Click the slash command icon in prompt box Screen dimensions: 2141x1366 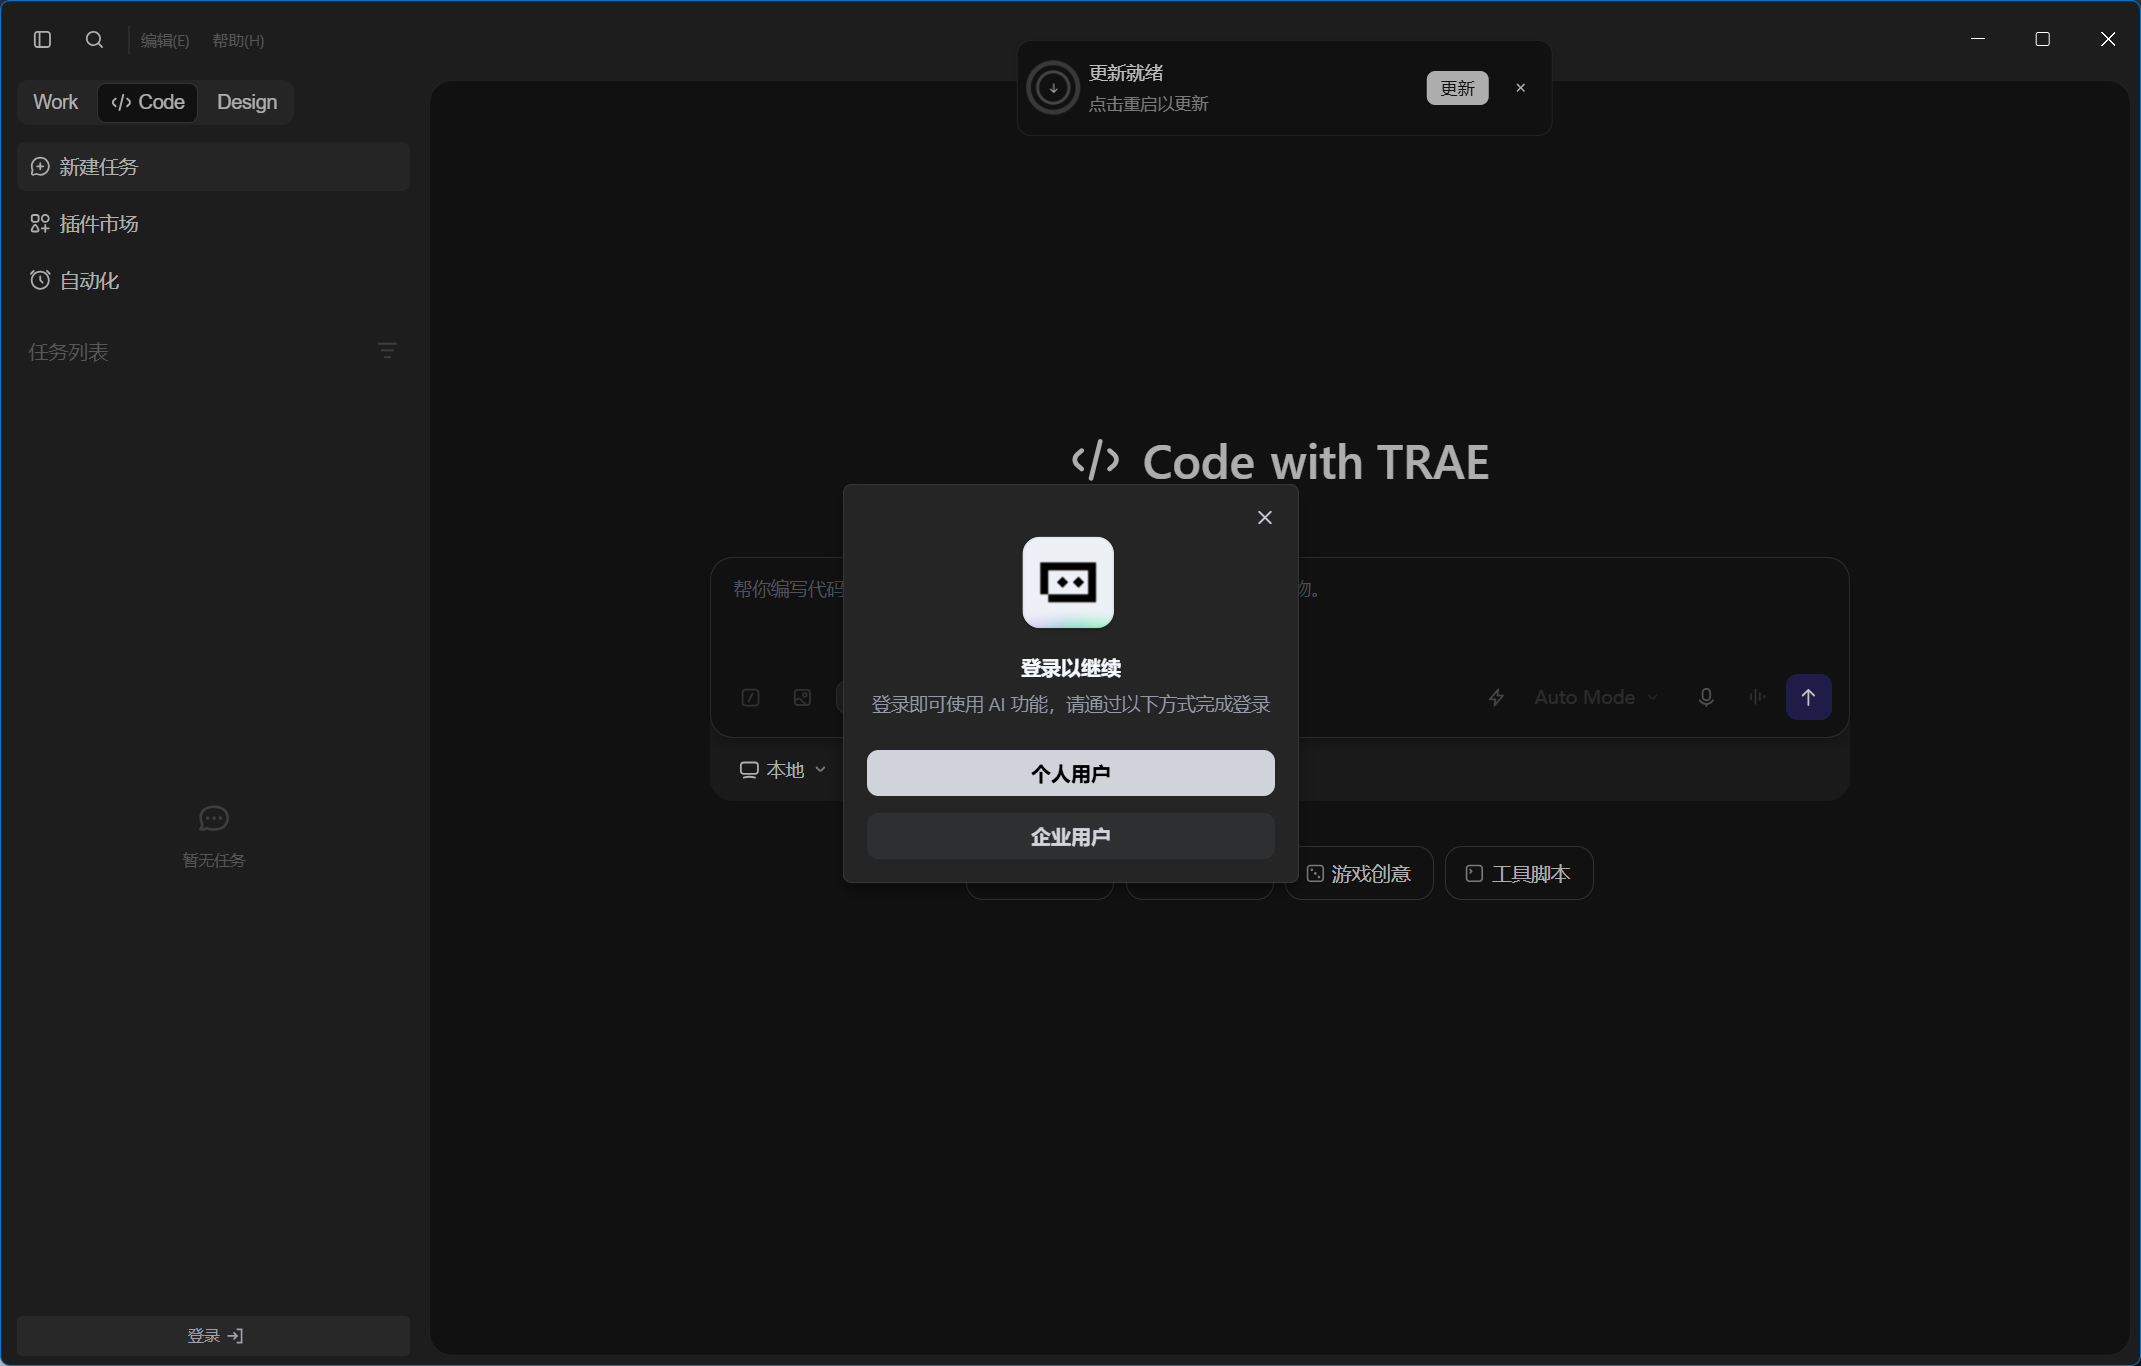point(751,698)
